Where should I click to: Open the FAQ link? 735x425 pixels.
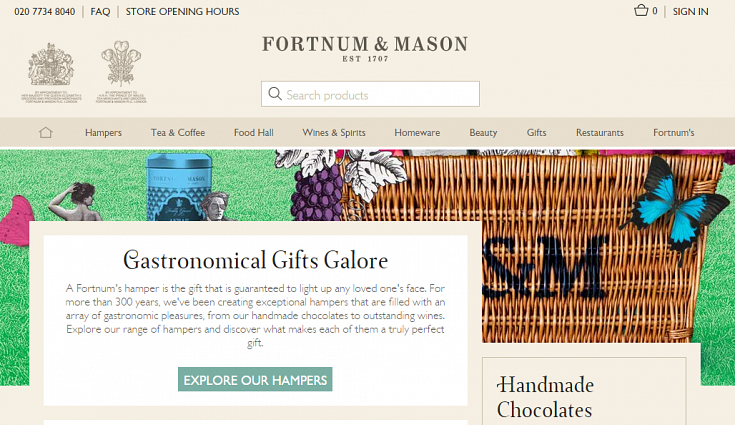pos(100,11)
